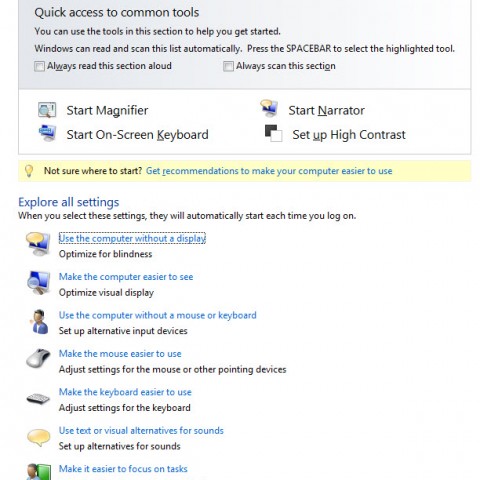Click the keyboard icon in settings list
Screen dimensions: 480x480
38,398
